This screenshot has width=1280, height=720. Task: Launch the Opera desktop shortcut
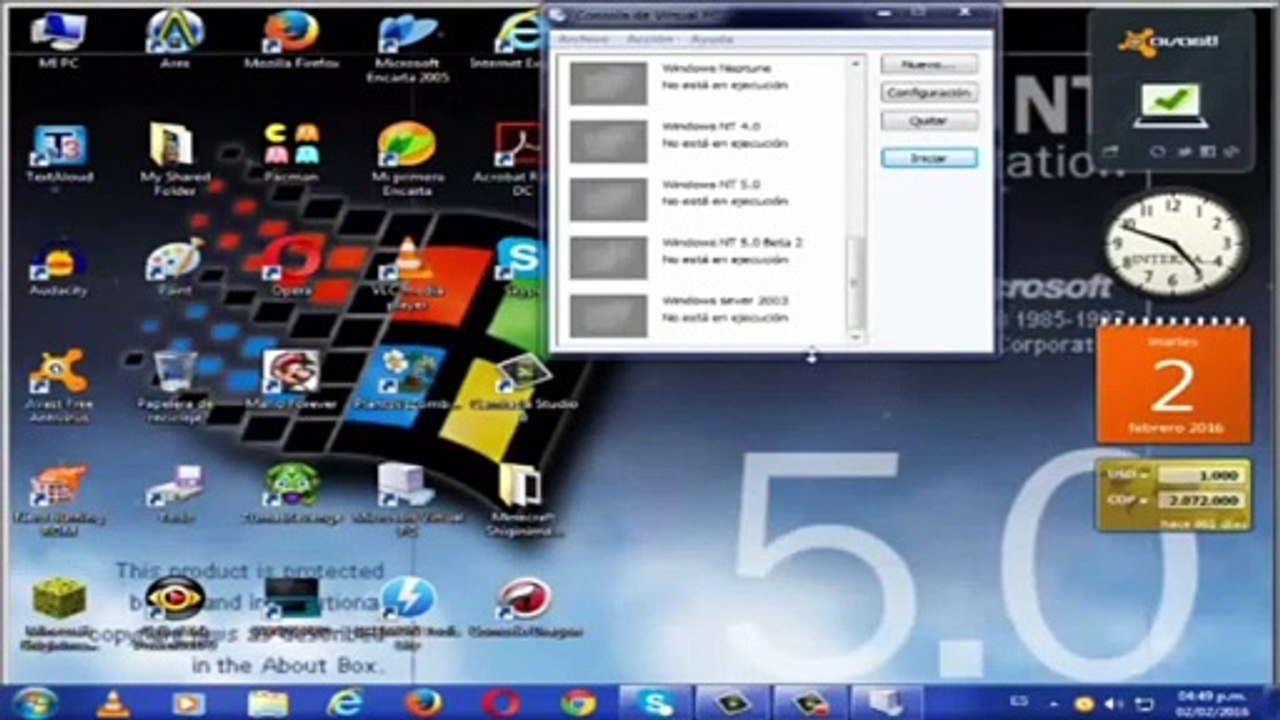(x=291, y=268)
